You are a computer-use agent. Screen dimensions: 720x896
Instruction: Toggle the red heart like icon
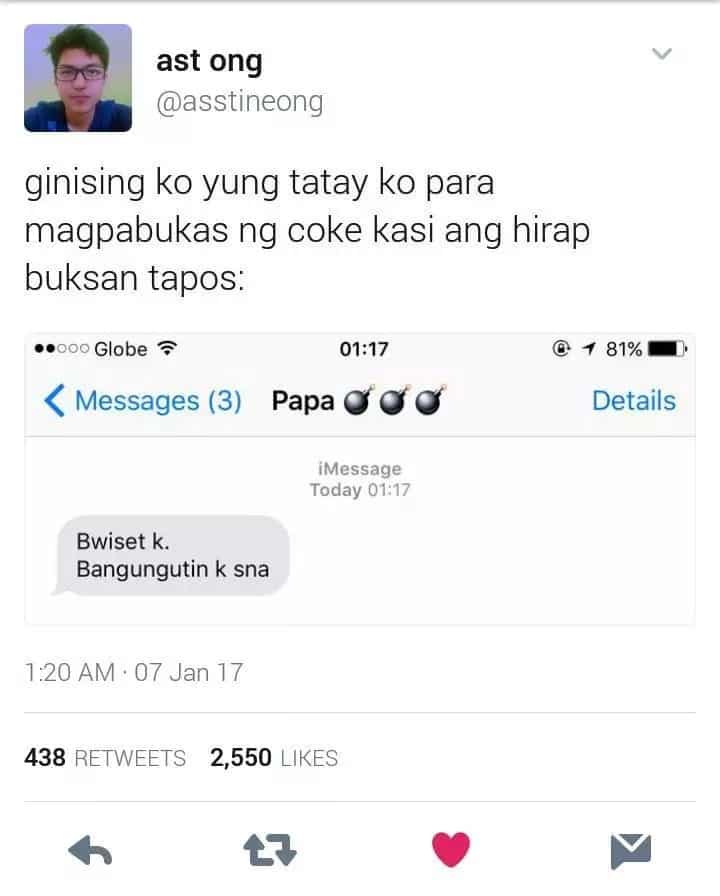(x=451, y=850)
